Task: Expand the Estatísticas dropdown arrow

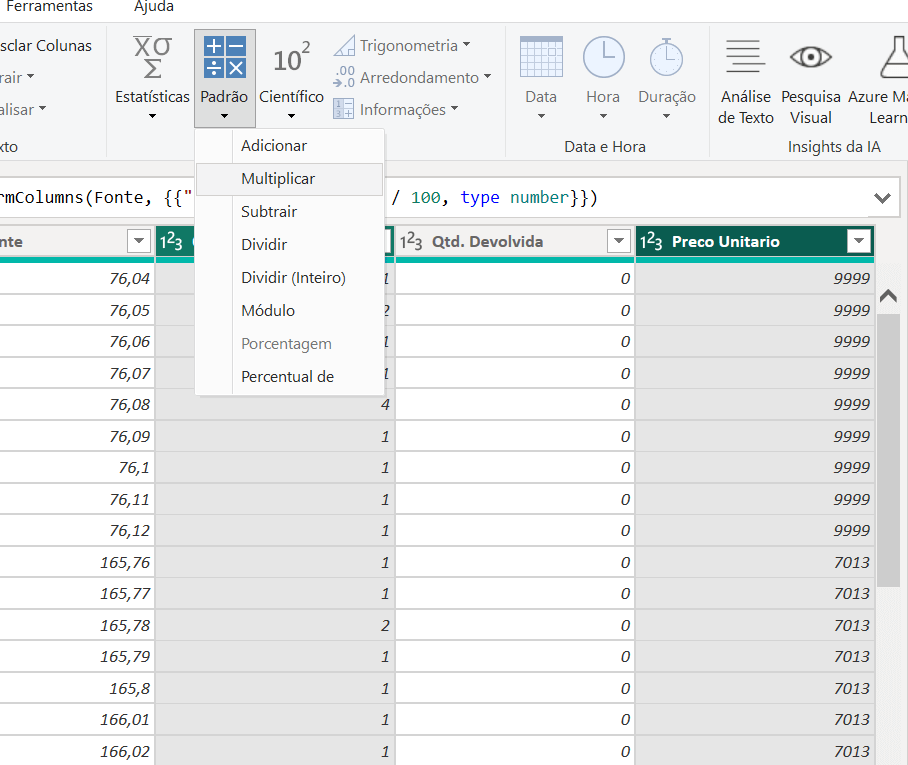Action: click(152, 116)
